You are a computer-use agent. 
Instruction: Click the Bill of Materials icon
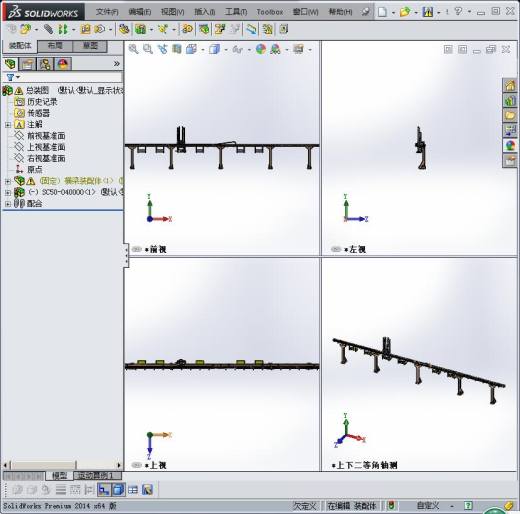click(204, 29)
